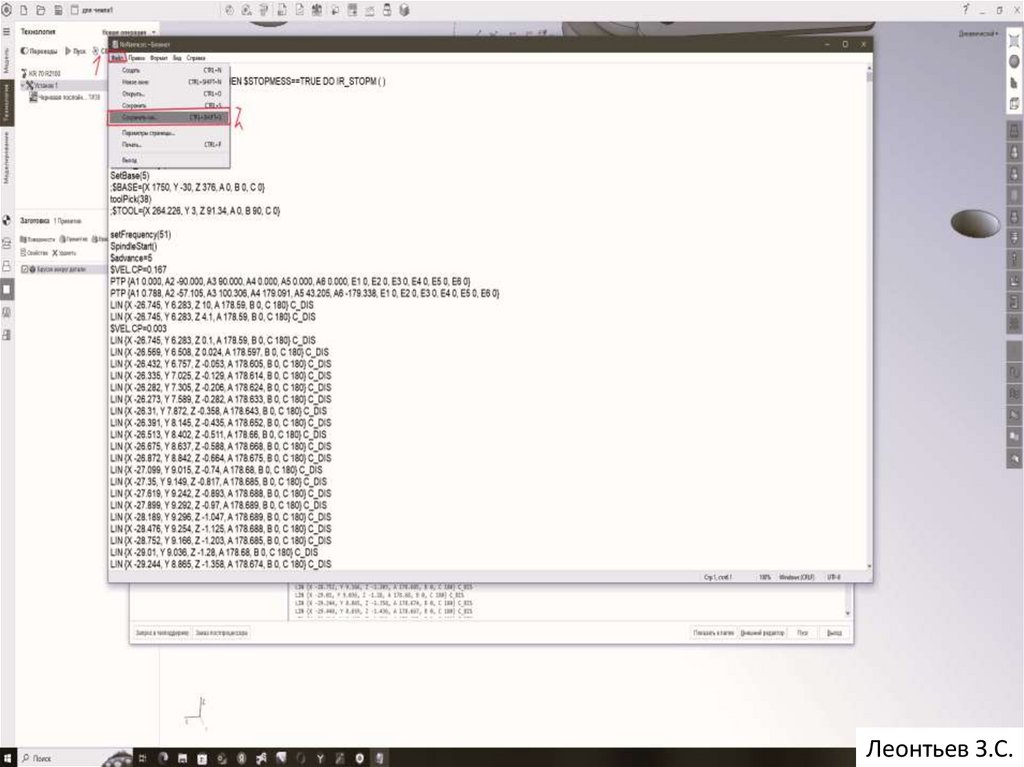Image resolution: width=1024 pixels, height=767 pixels.
Task: Click the 'toolPick(38)' line in Notepad
Action: [x=131, y=199]
